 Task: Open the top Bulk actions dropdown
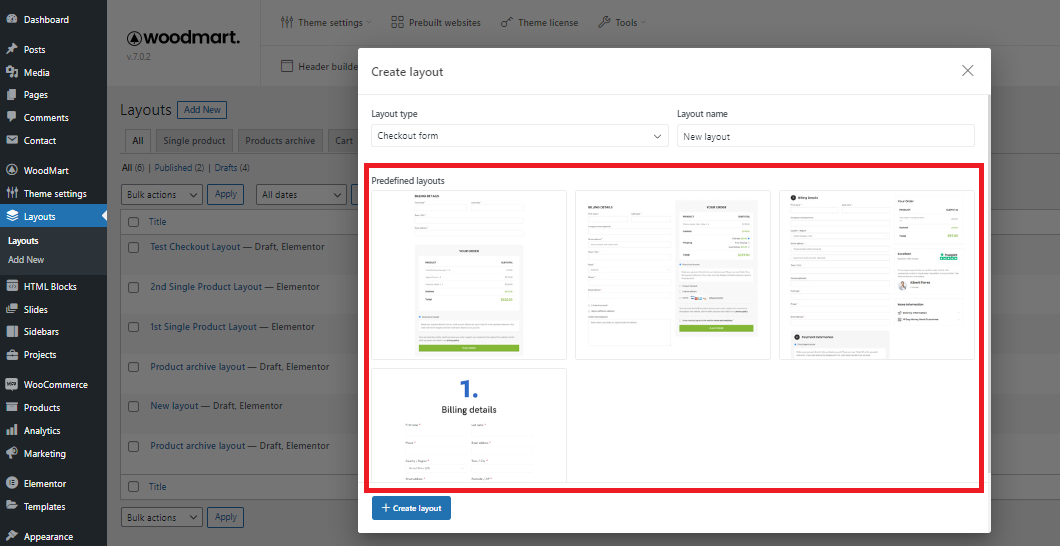(162, 195)
